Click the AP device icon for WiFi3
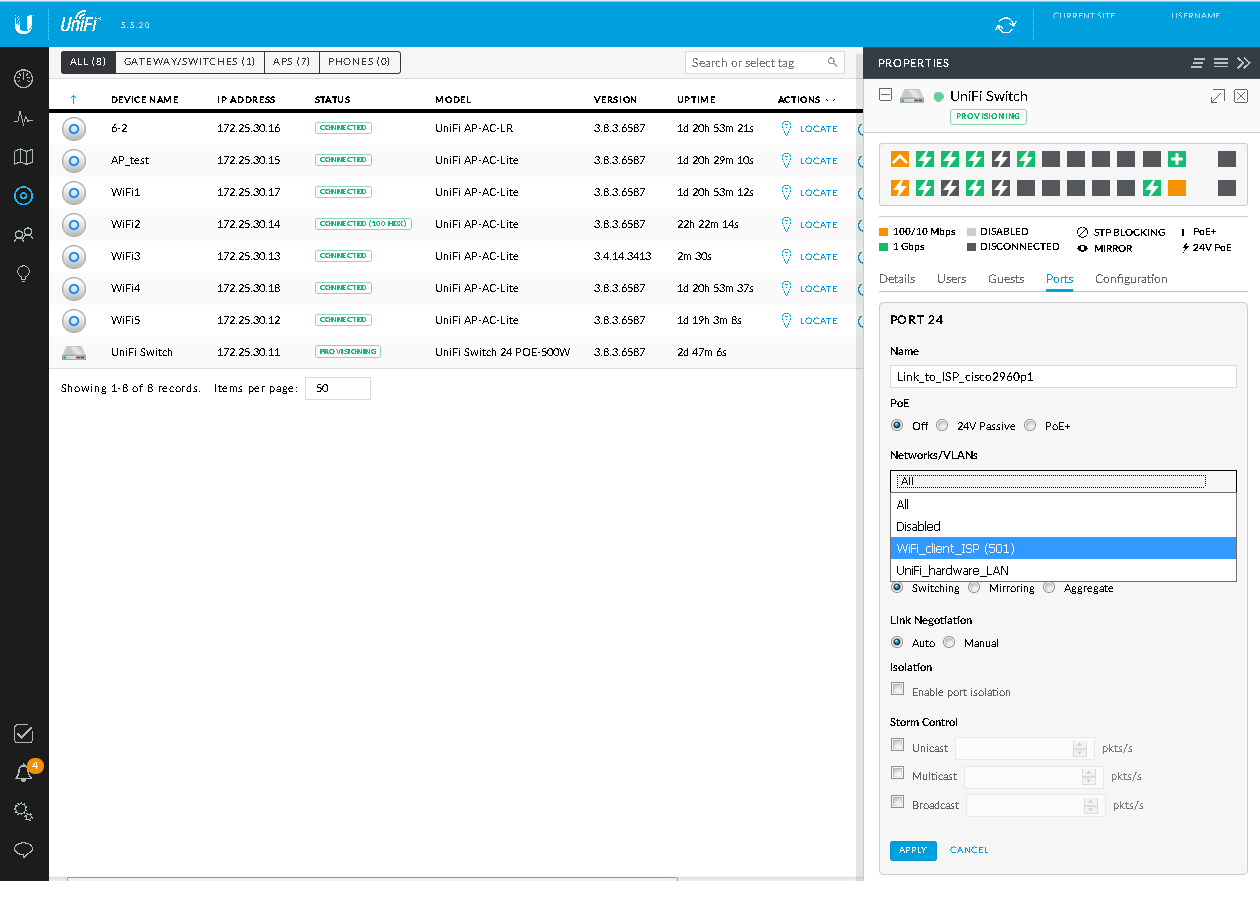The width and height of the screenshot is (1260, 914). click(74, 256)
